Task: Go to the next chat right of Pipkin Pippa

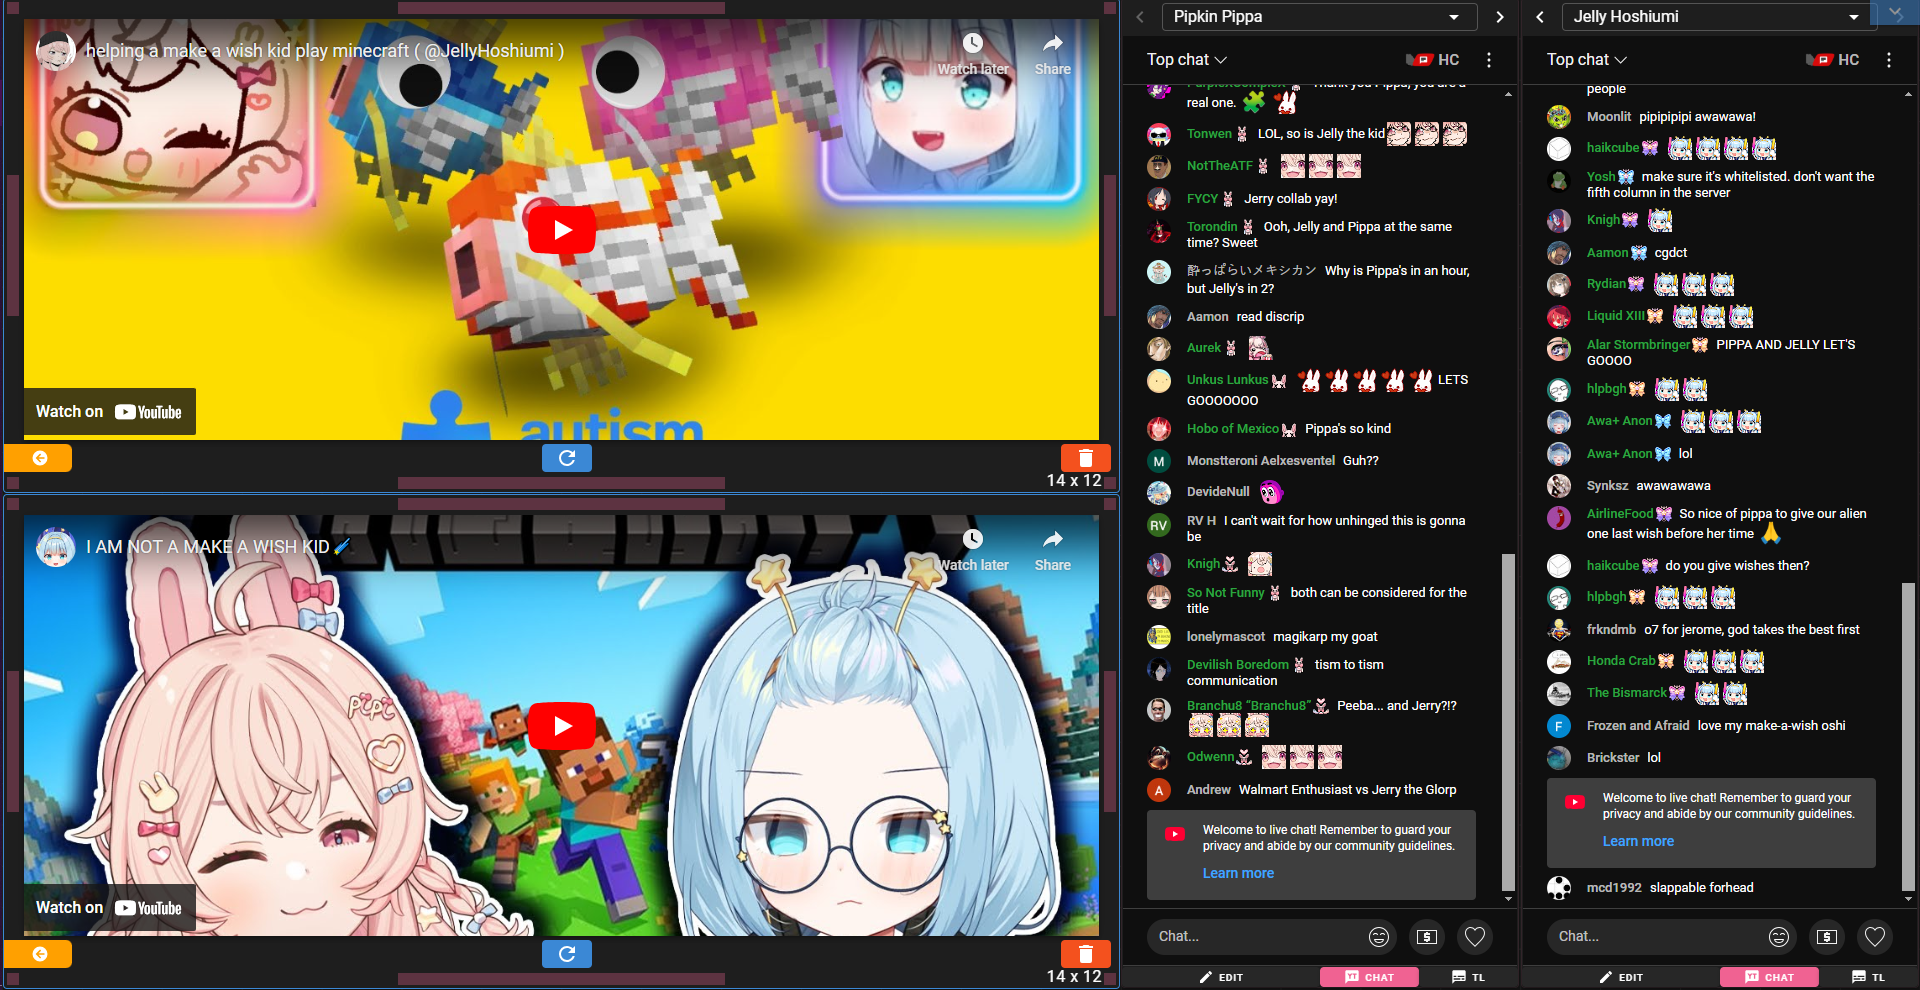Action: (x=1499, y=16)
